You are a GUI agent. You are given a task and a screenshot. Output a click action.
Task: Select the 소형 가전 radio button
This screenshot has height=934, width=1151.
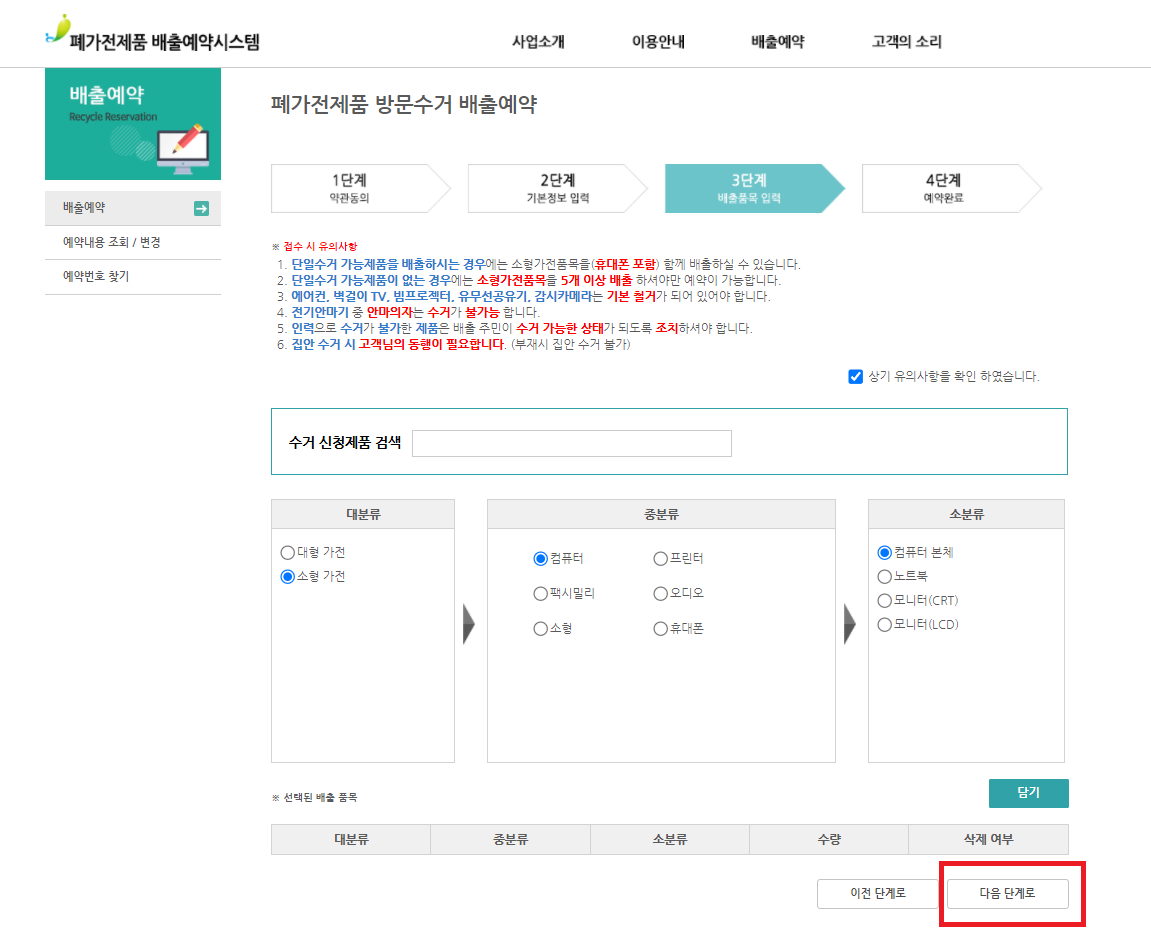coord(288,576)
